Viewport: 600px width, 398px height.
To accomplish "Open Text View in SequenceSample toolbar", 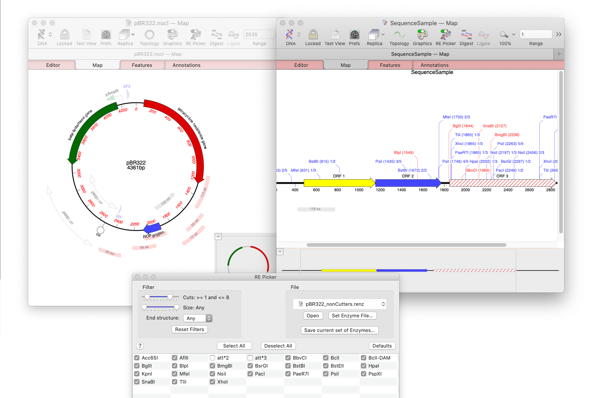I will pyautogui.click(x=335, y=35).
